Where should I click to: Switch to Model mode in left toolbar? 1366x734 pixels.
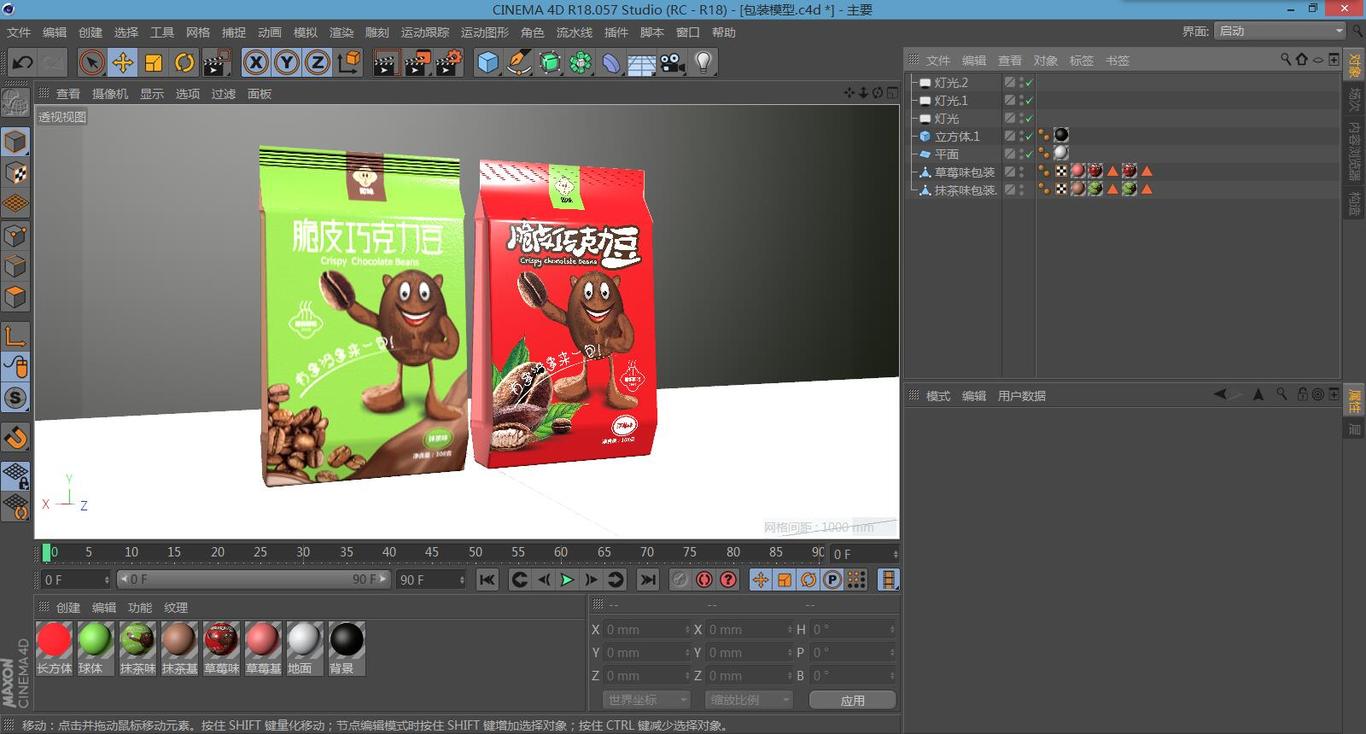click(15, 141)
